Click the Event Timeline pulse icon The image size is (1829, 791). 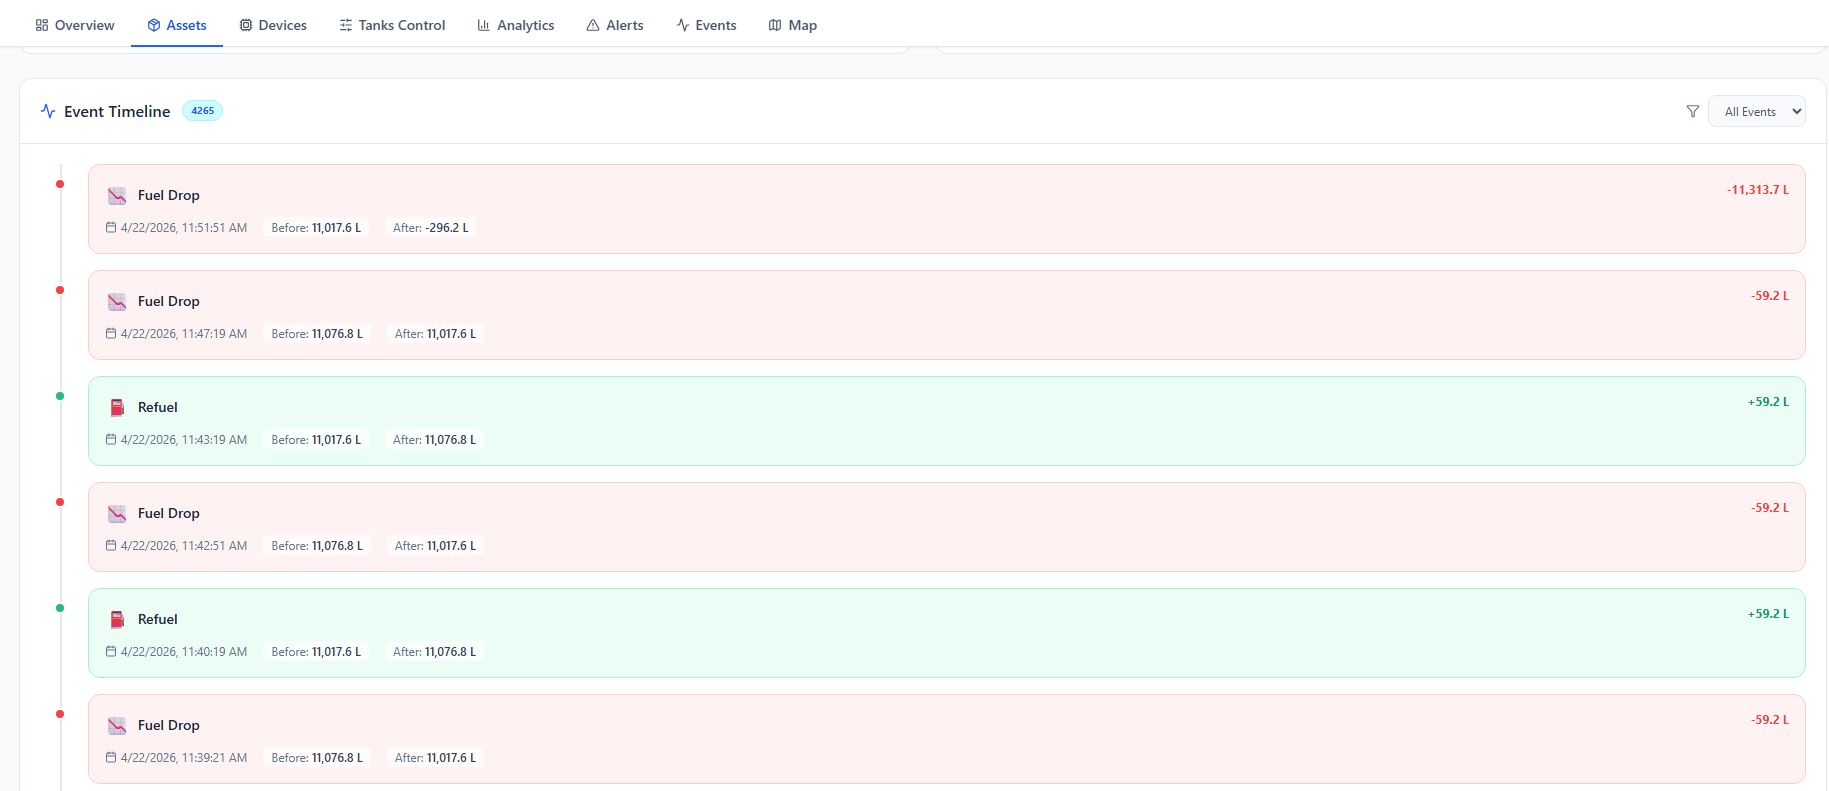(x=48, y=111)
